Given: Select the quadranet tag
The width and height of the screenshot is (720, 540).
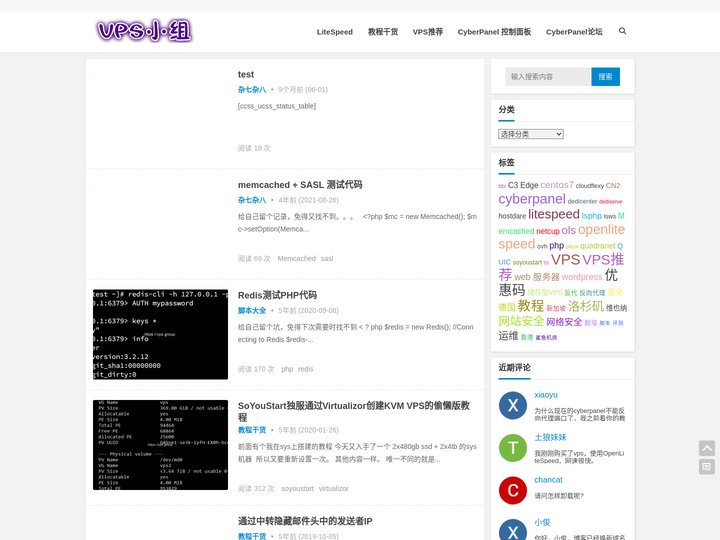Looking at the screenshot, I should coord(597,246).
